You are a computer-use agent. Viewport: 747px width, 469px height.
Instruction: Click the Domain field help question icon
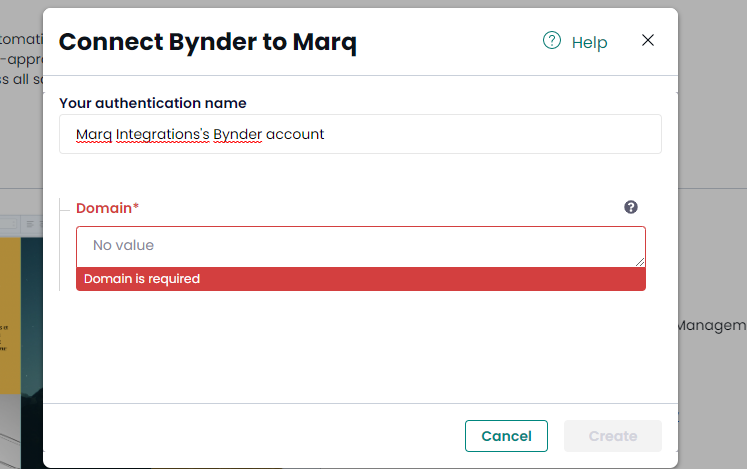631,207
